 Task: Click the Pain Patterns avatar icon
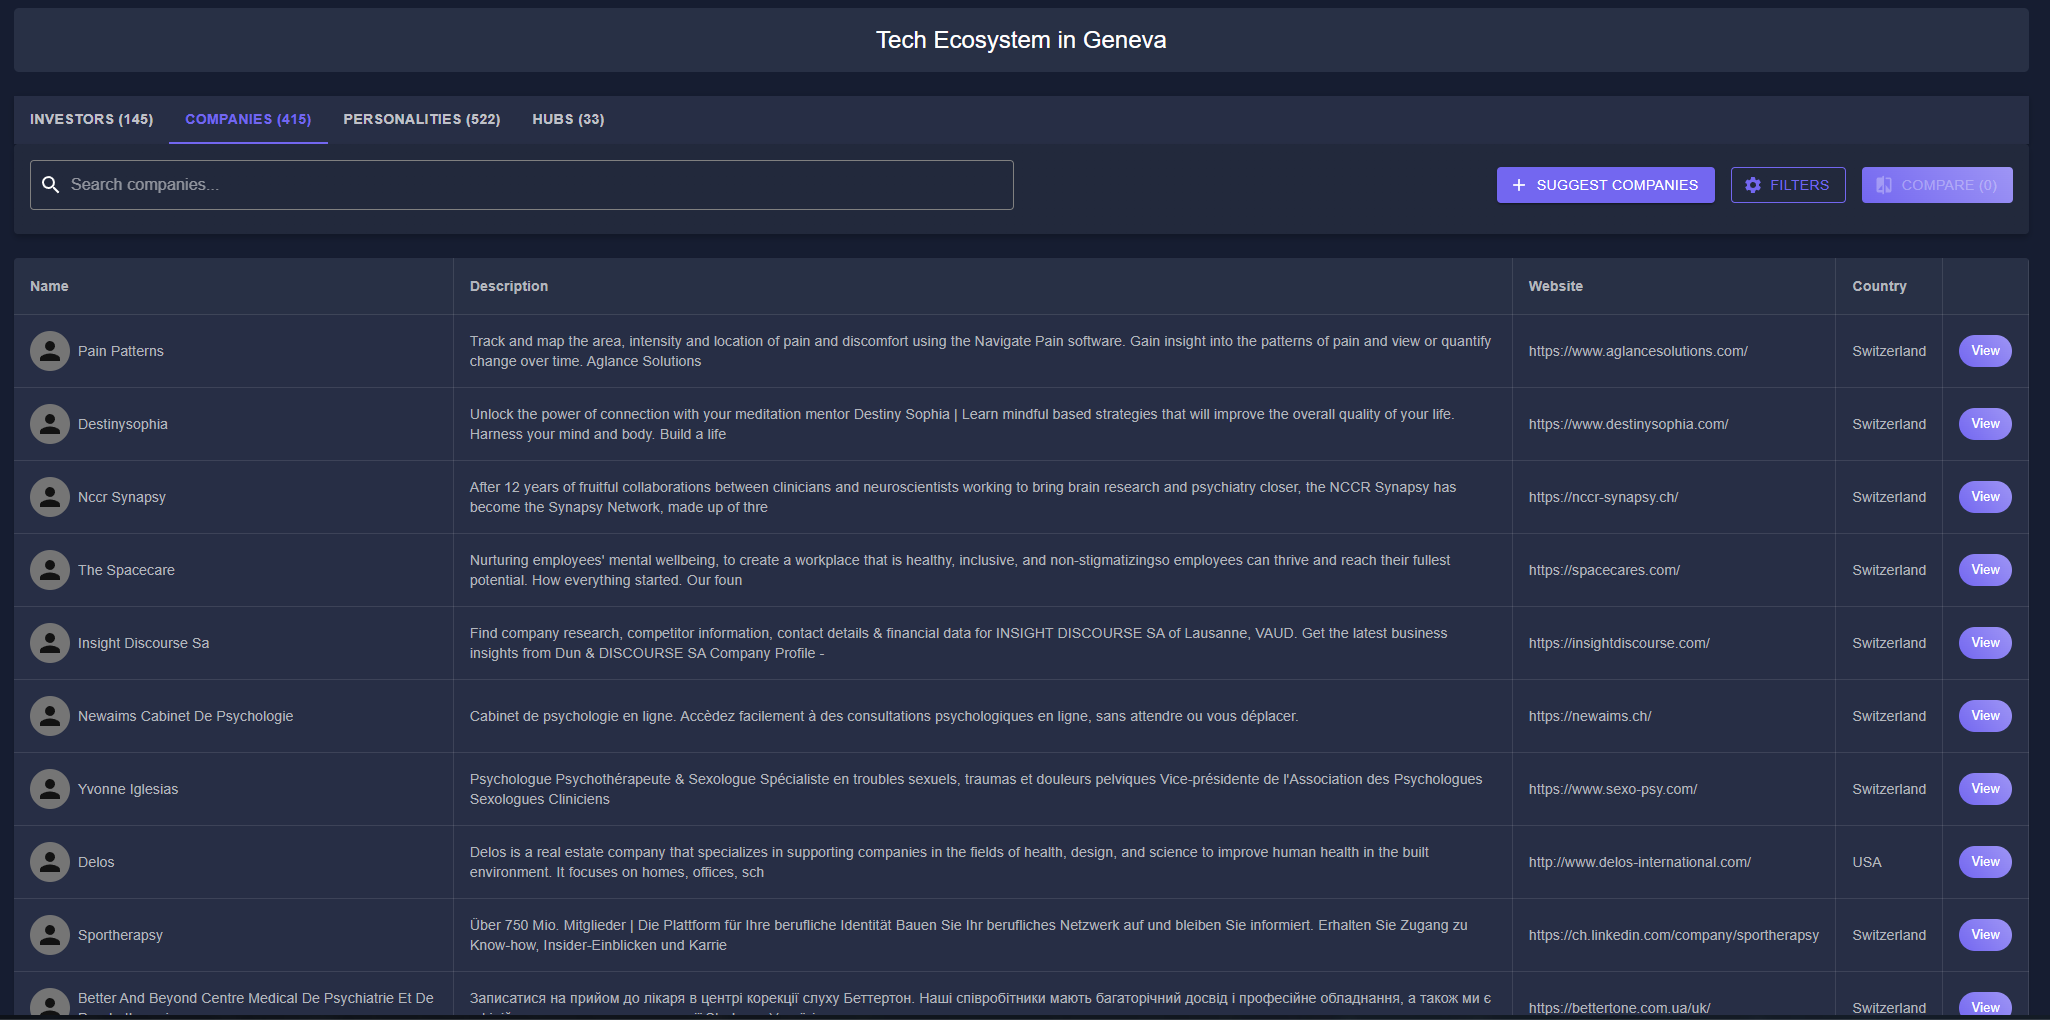(50, 351)
